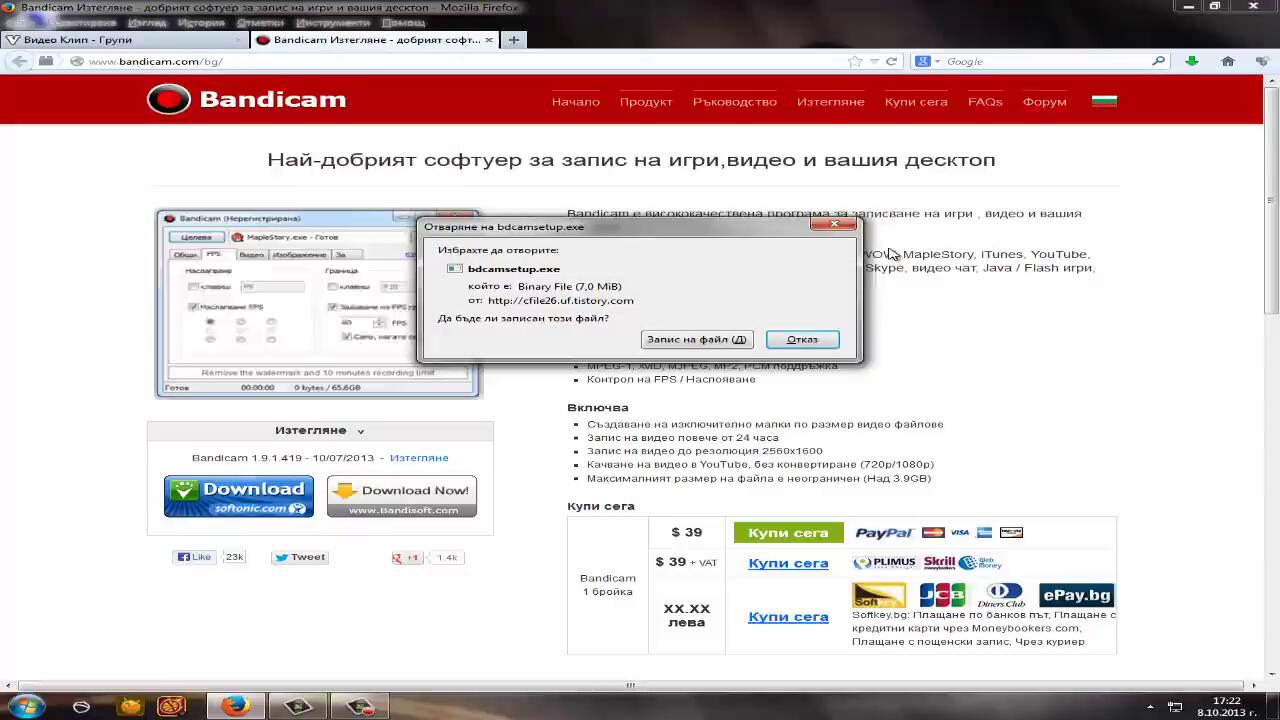Screen dimensions: 1280x720
Task: Expand the Изтегляне section chevron
Action: coord(361,431)
